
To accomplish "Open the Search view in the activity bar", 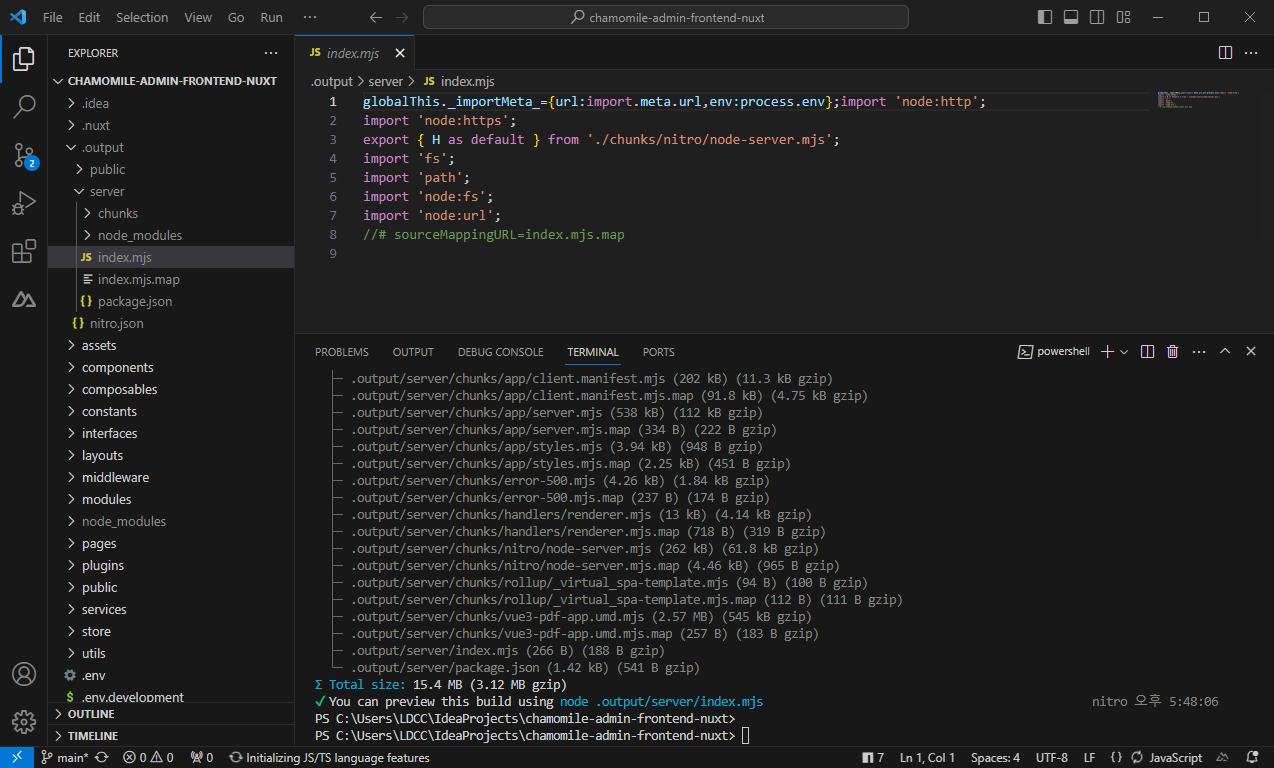I will point(24,107).
